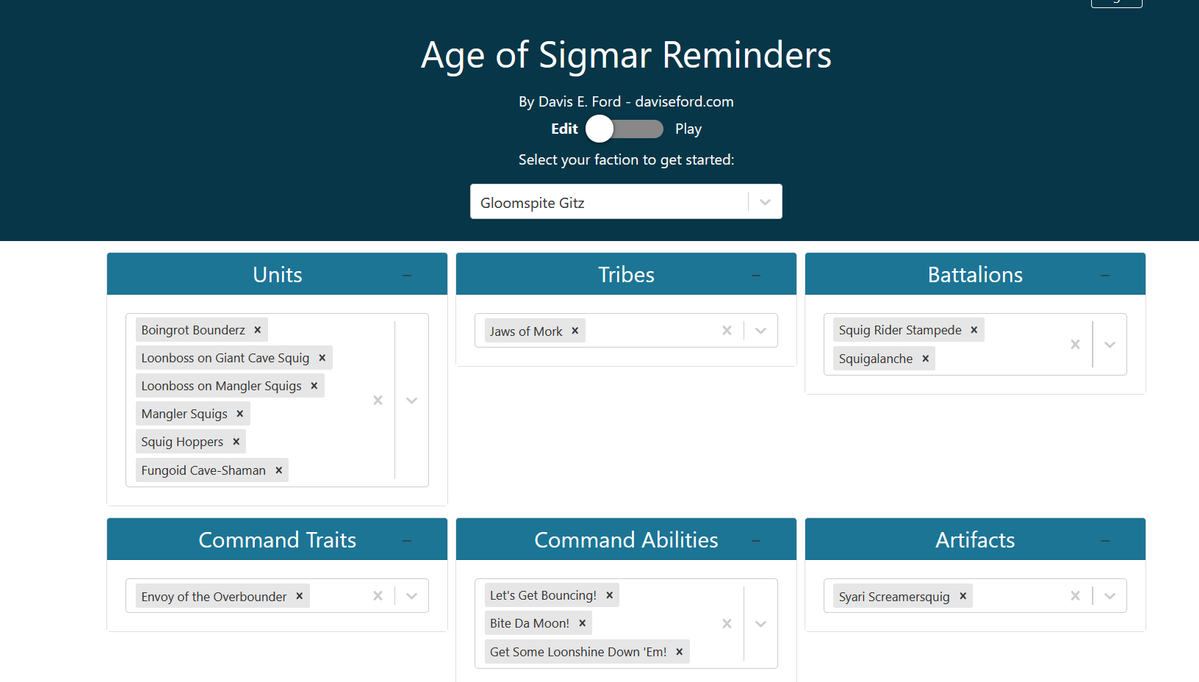Collapse the Artifacts panel with the minus control
The image size is (1199, 682).
coord(1104,539)
